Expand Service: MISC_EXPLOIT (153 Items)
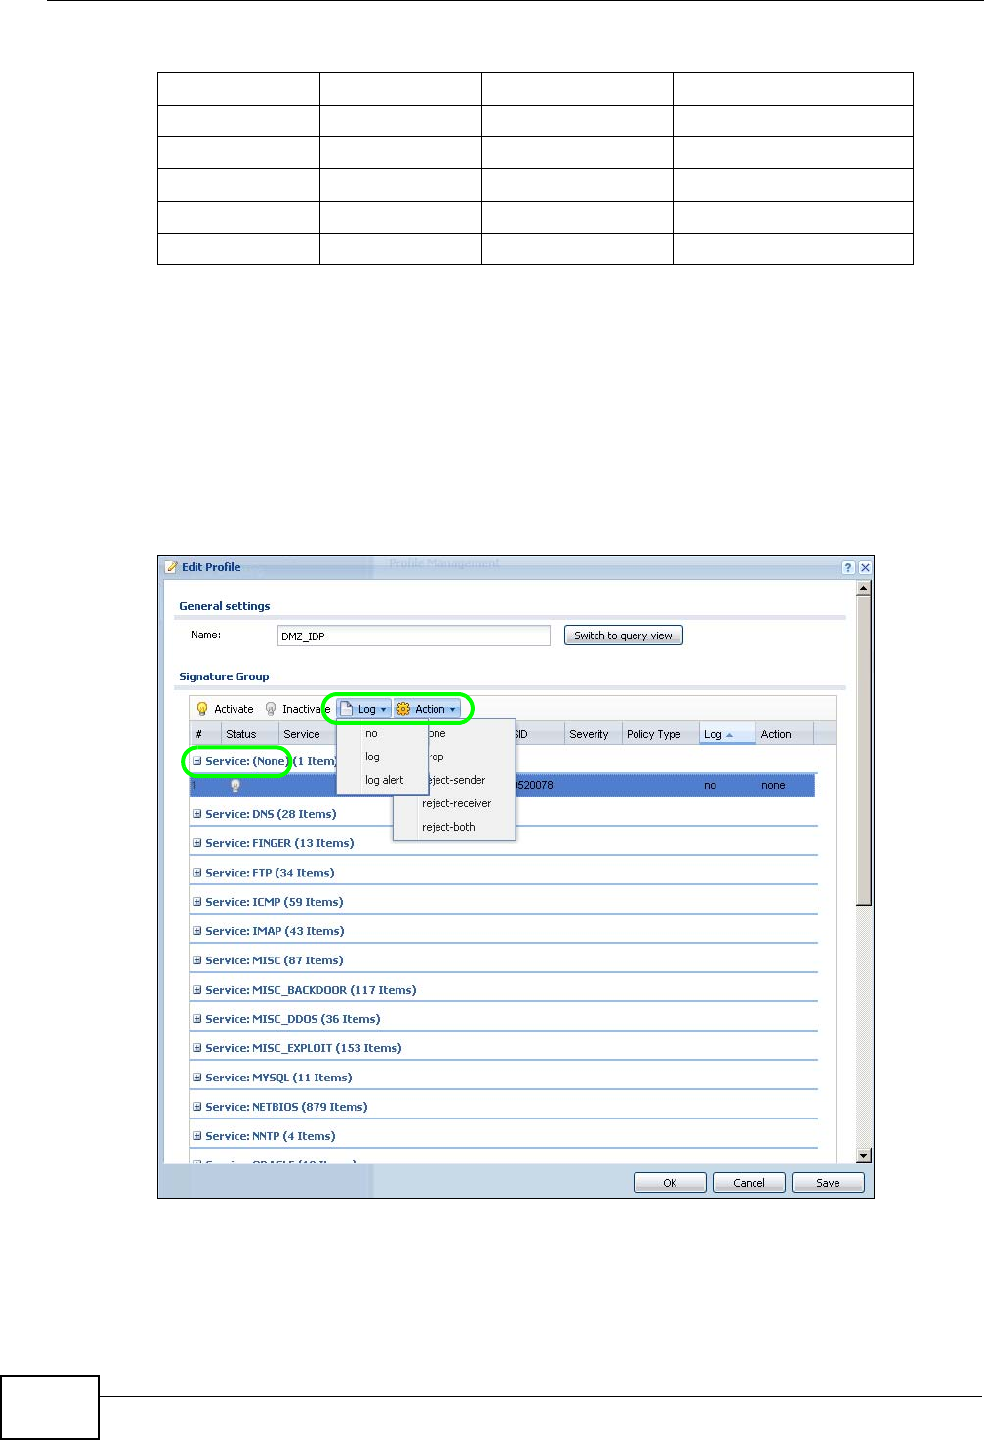Viewport: 984px width, 1440px height. pos(197,1048)
